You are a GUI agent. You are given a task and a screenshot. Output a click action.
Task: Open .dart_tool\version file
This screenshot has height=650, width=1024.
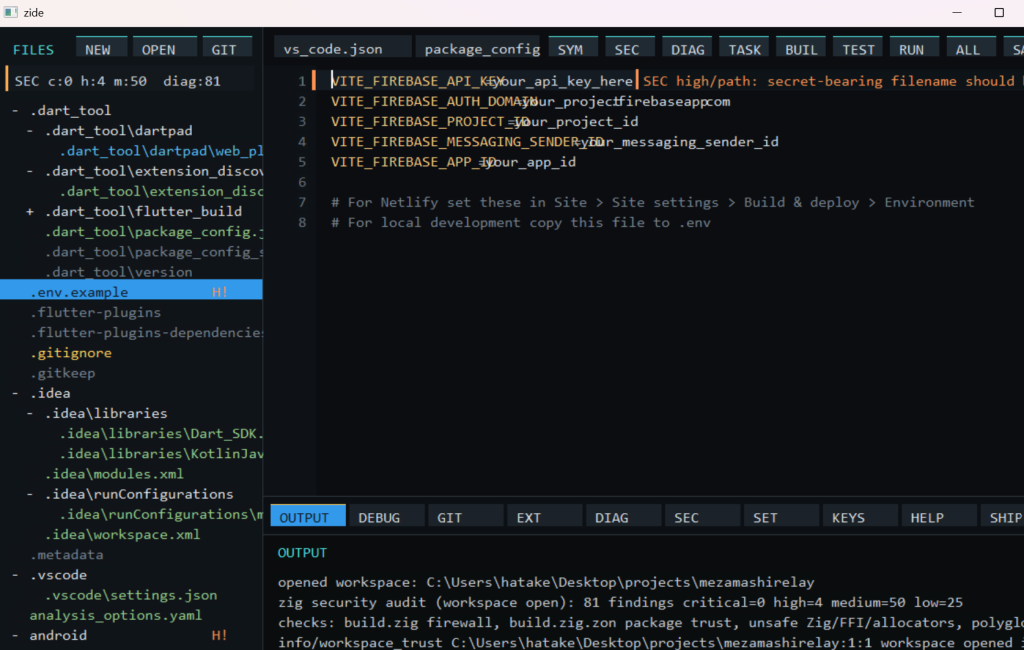pos(119,272)
